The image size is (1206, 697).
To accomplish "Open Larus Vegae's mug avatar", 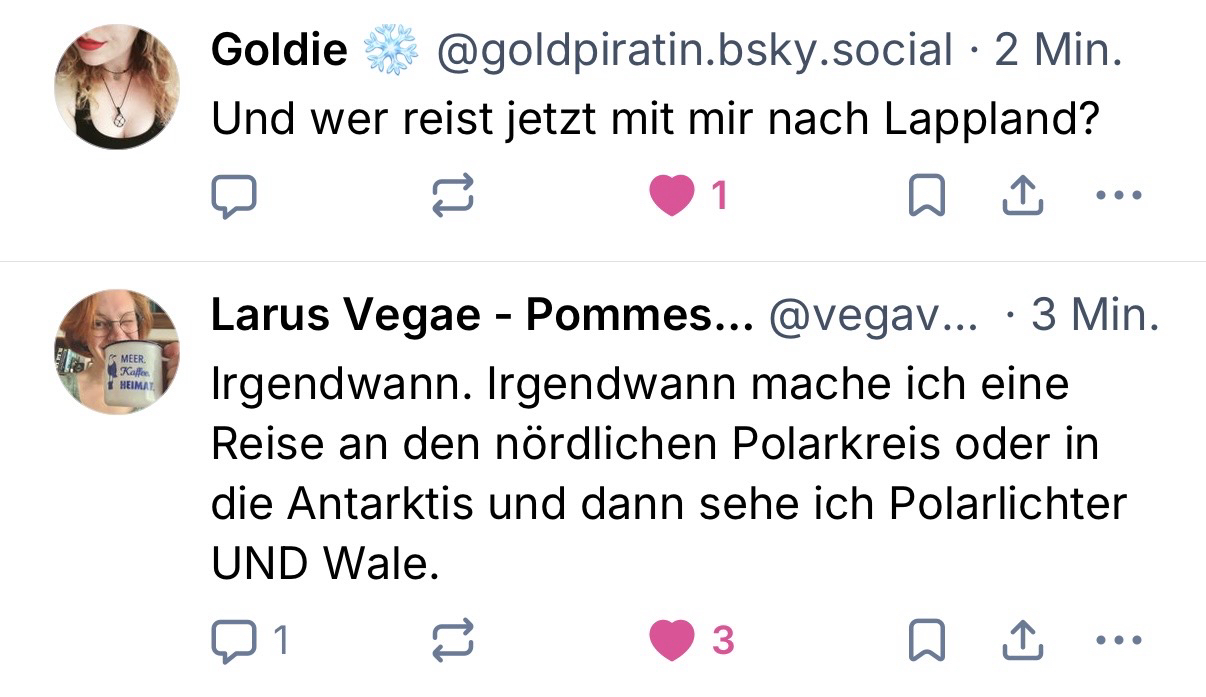I will [116, 353].
